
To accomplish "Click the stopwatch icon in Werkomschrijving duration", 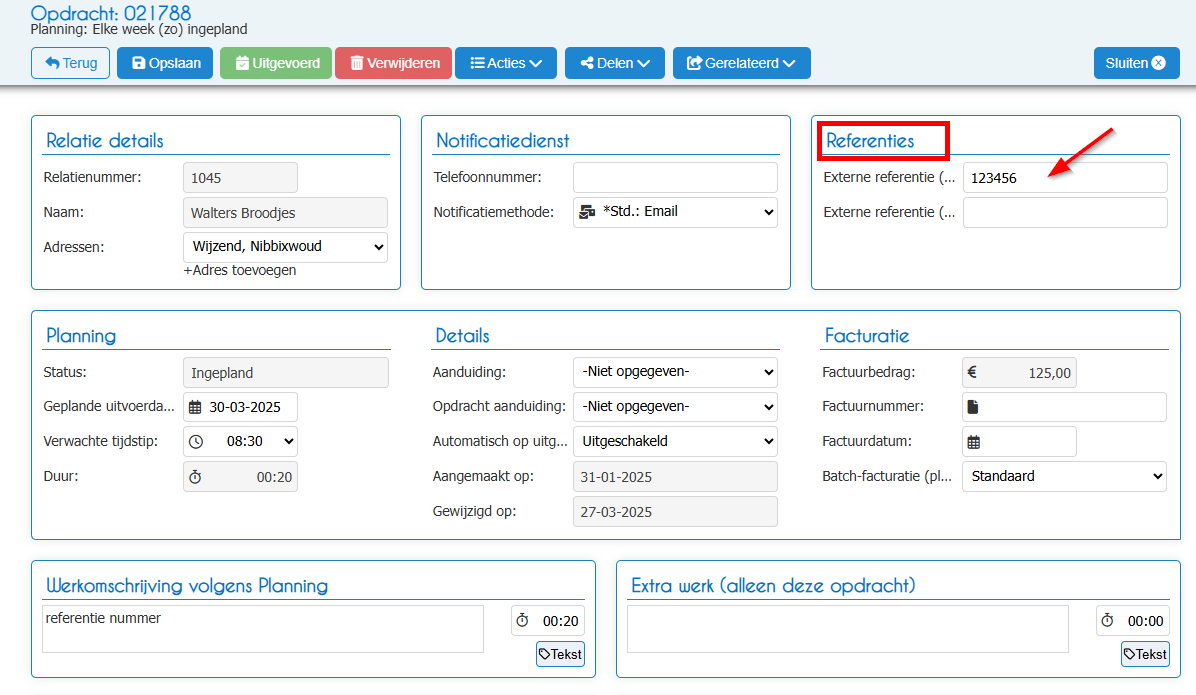I will click(522, 620).
